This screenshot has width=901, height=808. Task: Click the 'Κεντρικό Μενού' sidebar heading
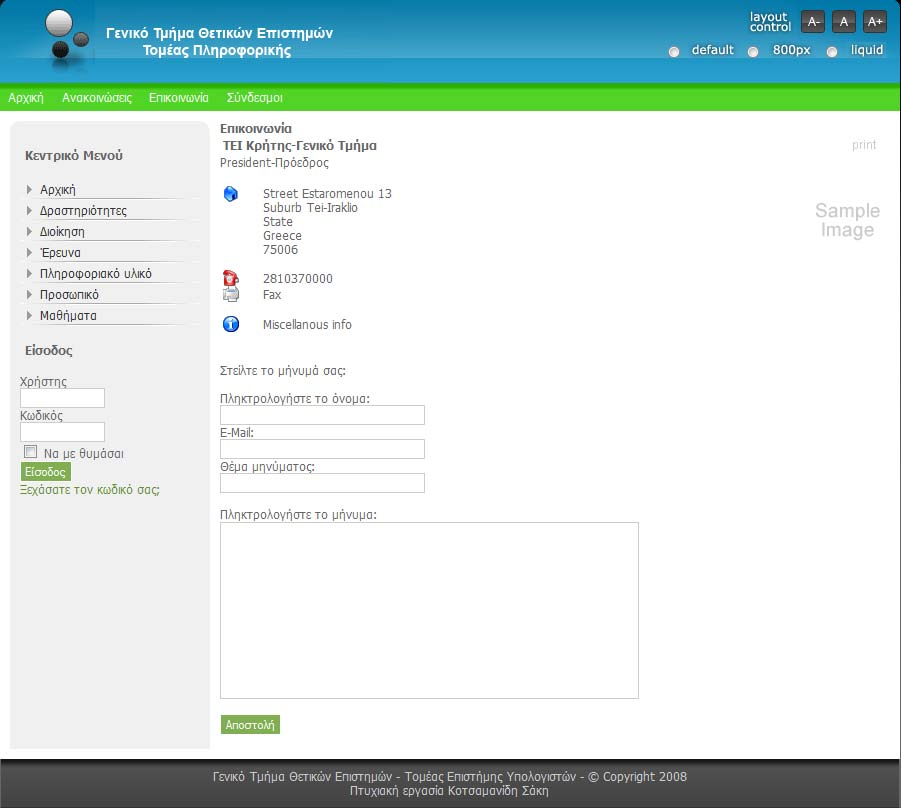[74, 156]
